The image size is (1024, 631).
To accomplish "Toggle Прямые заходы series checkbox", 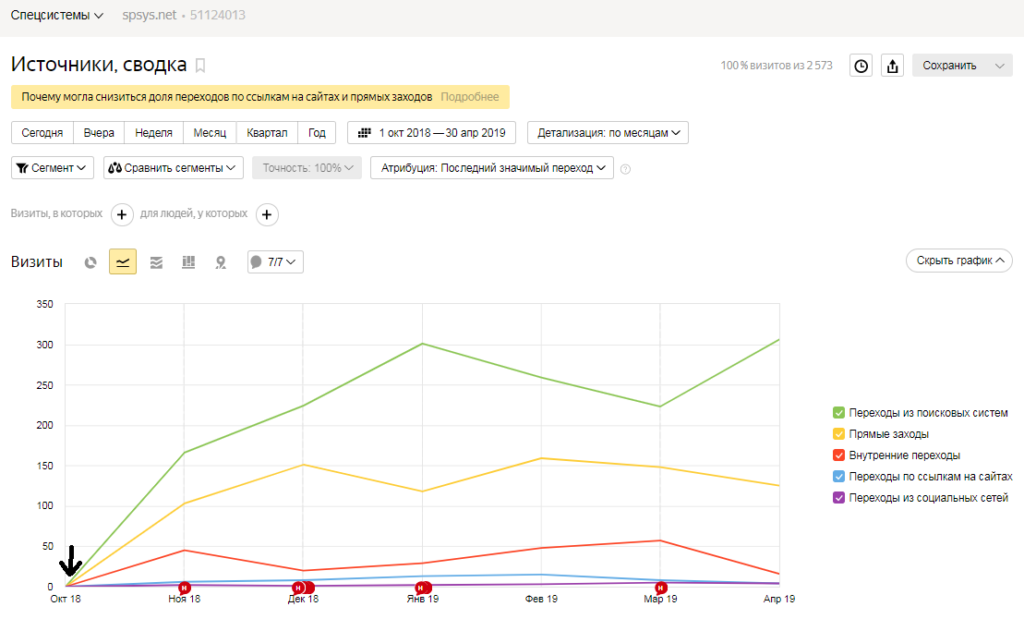I will 839,434.
